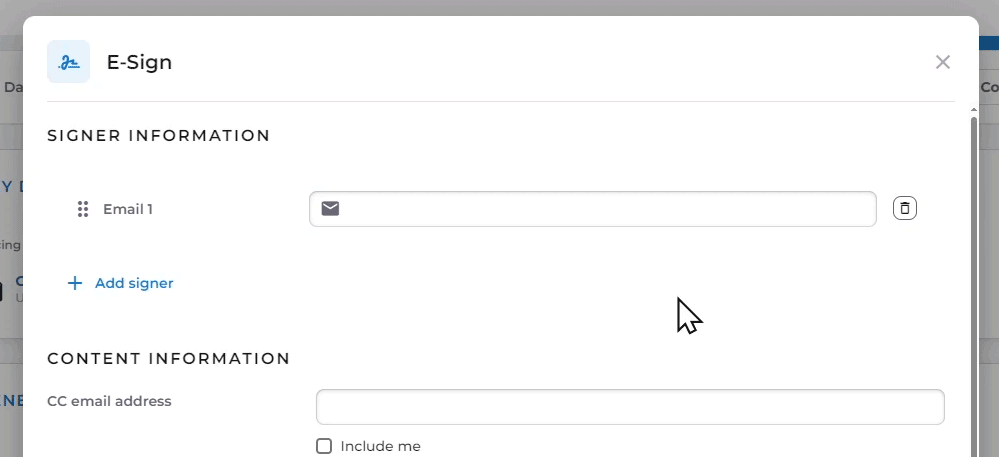Close the E-Sign dialog with the X
Image resolution: width=999 pixels, height=457 pixels.
point(942,62)
